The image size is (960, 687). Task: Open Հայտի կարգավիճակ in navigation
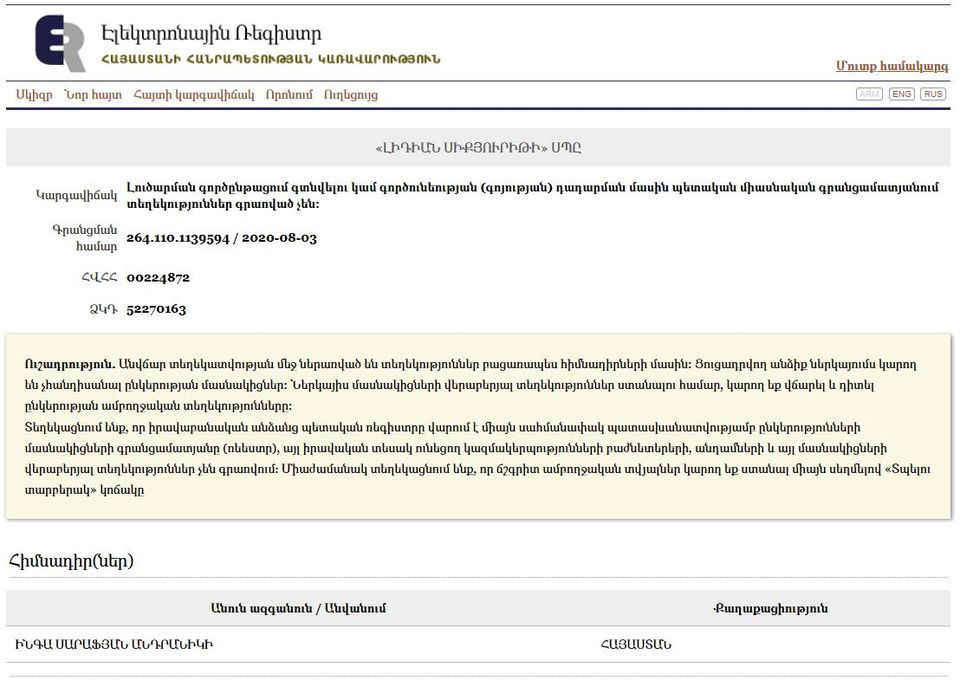tap(193, 95)
